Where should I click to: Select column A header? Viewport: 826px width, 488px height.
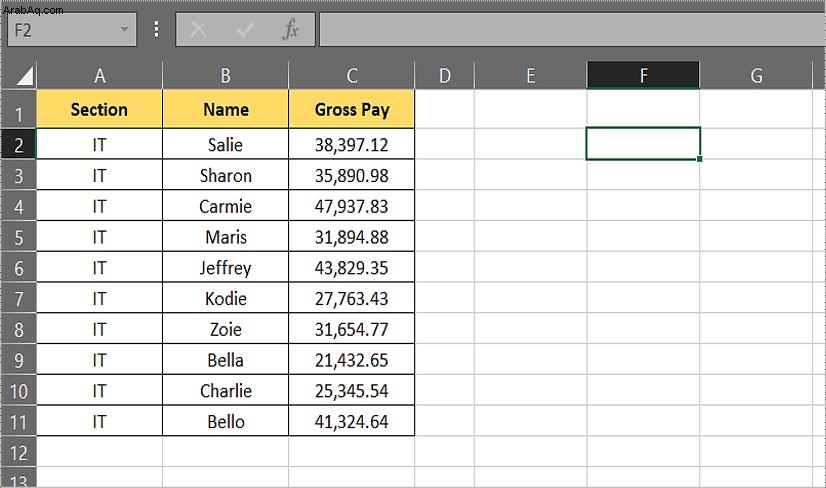click(x=100, y=75)
